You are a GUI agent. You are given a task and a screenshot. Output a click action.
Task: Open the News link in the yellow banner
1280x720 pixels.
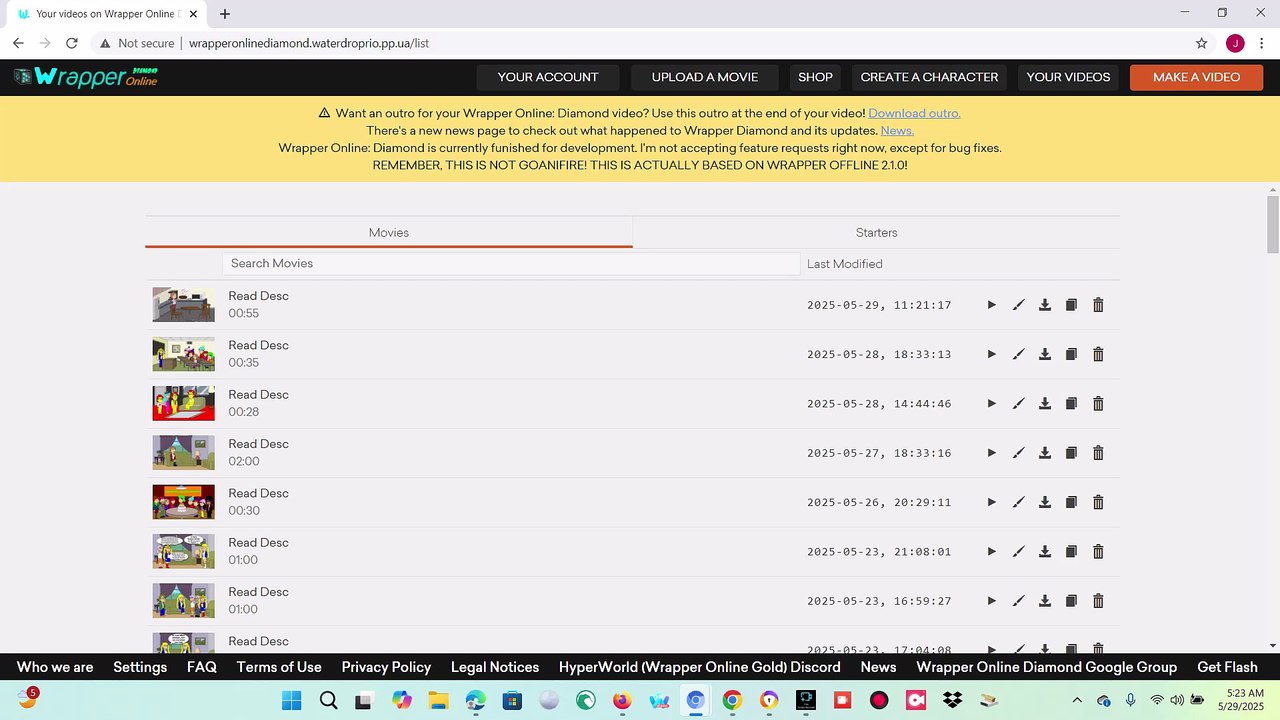tap(897, 130)
